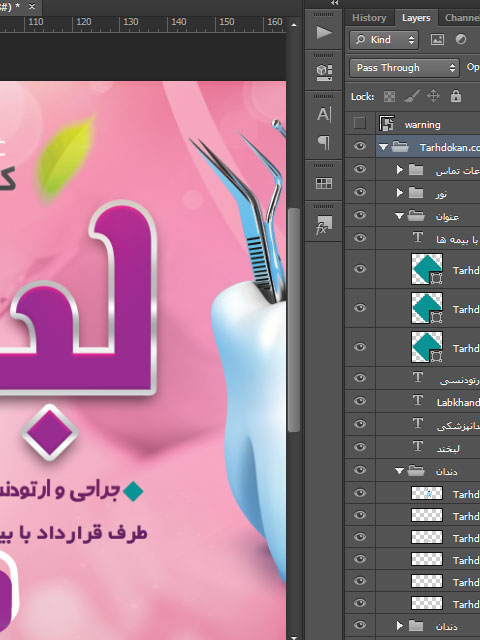Open the Swatches grid panel icon
Image resolution: width=480 pixels, height=640 pixels.
324,184
